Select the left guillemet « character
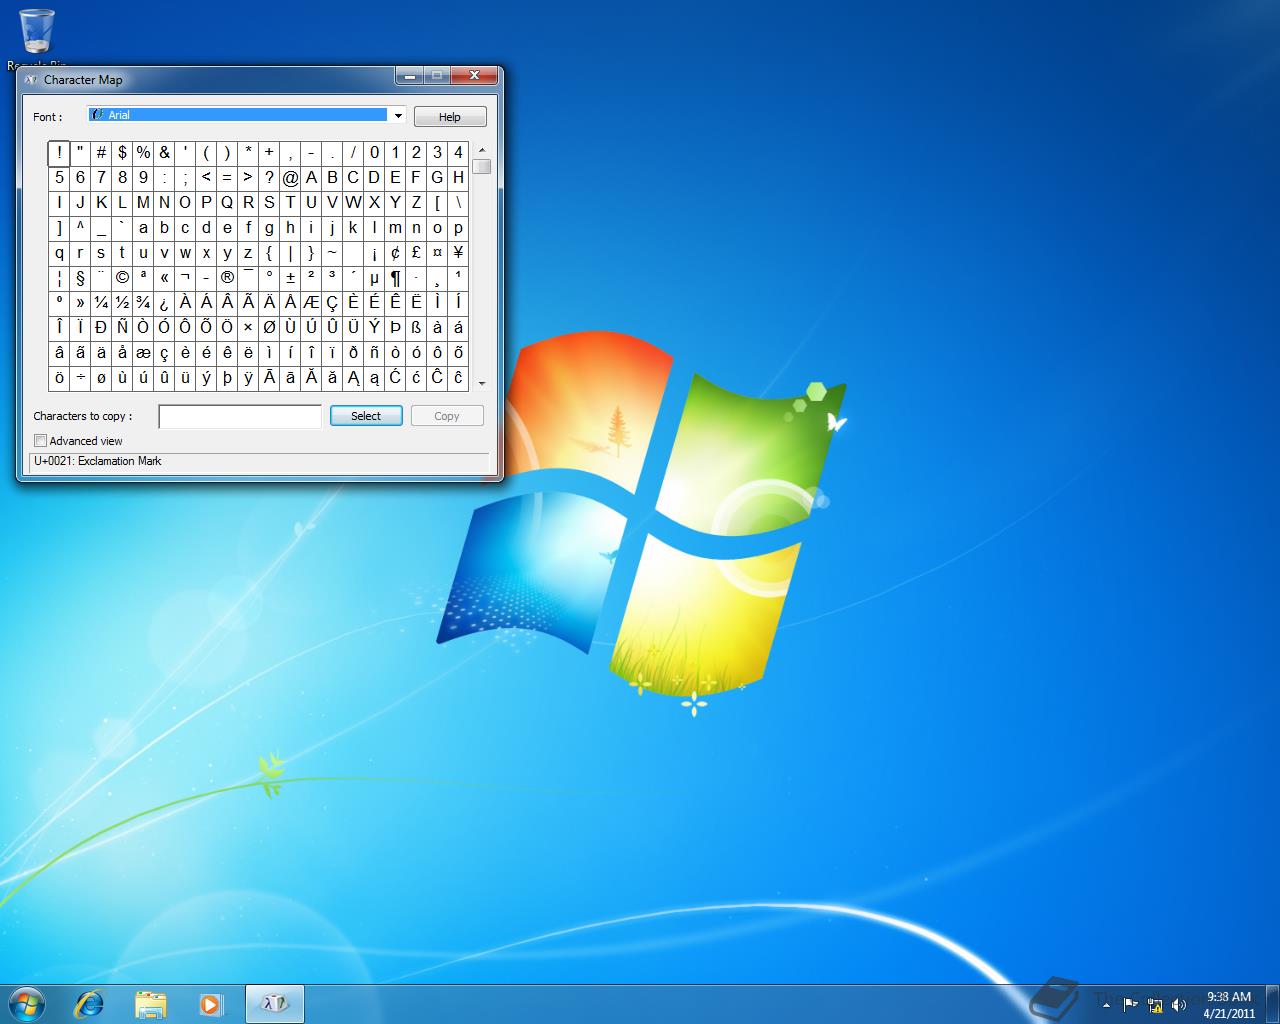The width and height of the screenshot is (1280, 1024). (164, 278)
